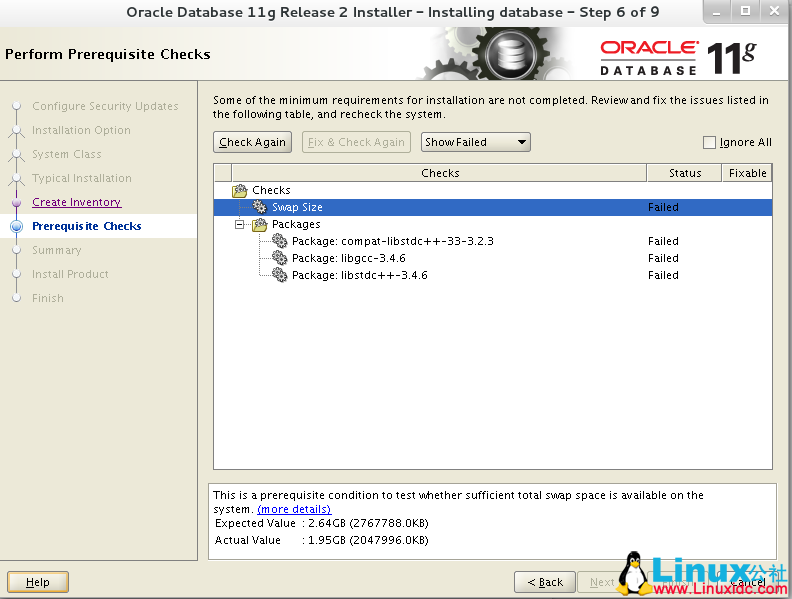The width and height of the screenshot is (792, 599).
Task: Click the Create Inventory step bullet icon
Action: pos(17,203)
